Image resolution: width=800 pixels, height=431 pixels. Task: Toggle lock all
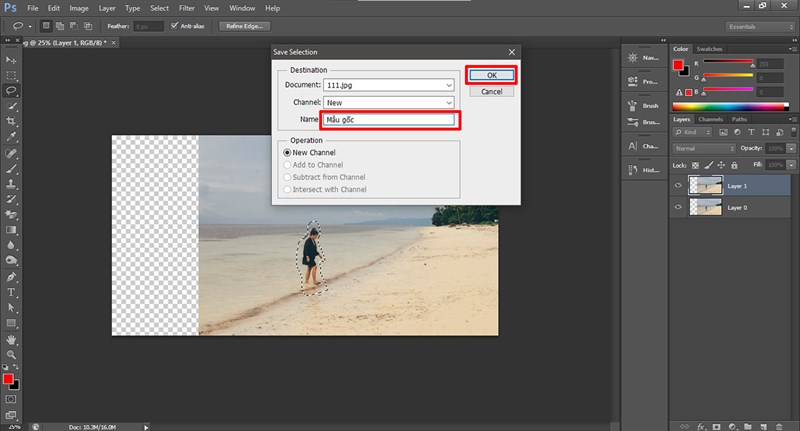coord(734,165)
